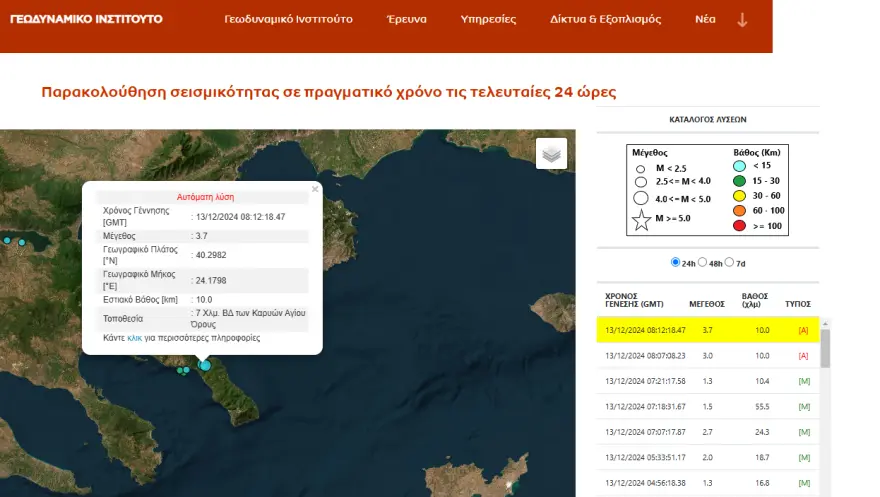This screenshot has width=880, height=497.
Task: Click the 'κλικ' link for more information
Action: tap(135, 338)
